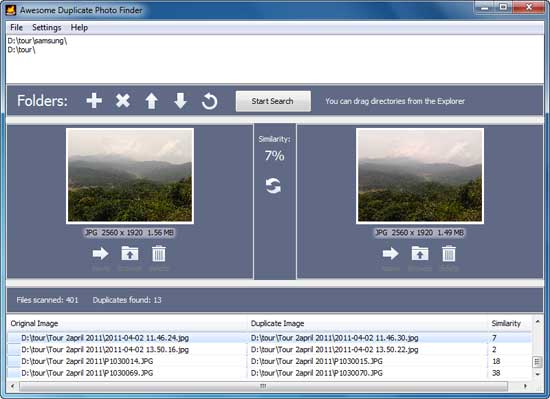Viewport: 550px width, 399px height.
Task: Click duplicate entry P1030070.JPG
Action: click(x=316, y=373)
